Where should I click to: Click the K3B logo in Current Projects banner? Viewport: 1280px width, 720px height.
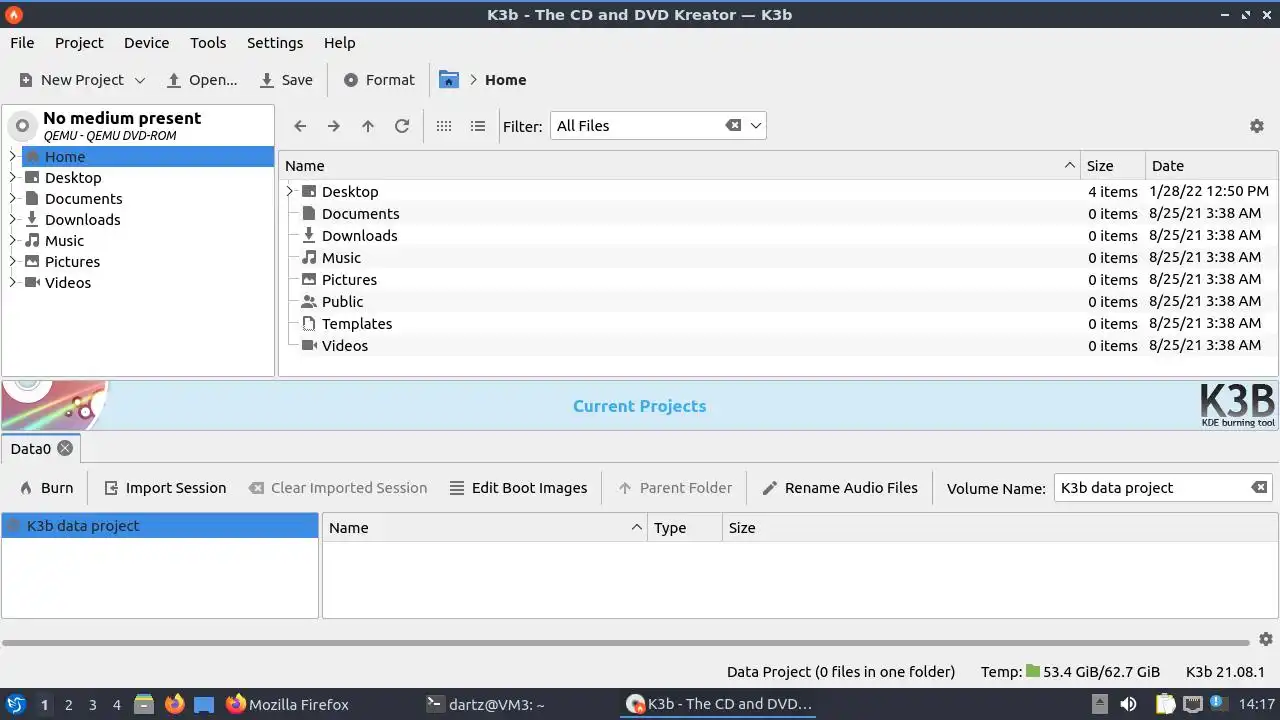1238,405
